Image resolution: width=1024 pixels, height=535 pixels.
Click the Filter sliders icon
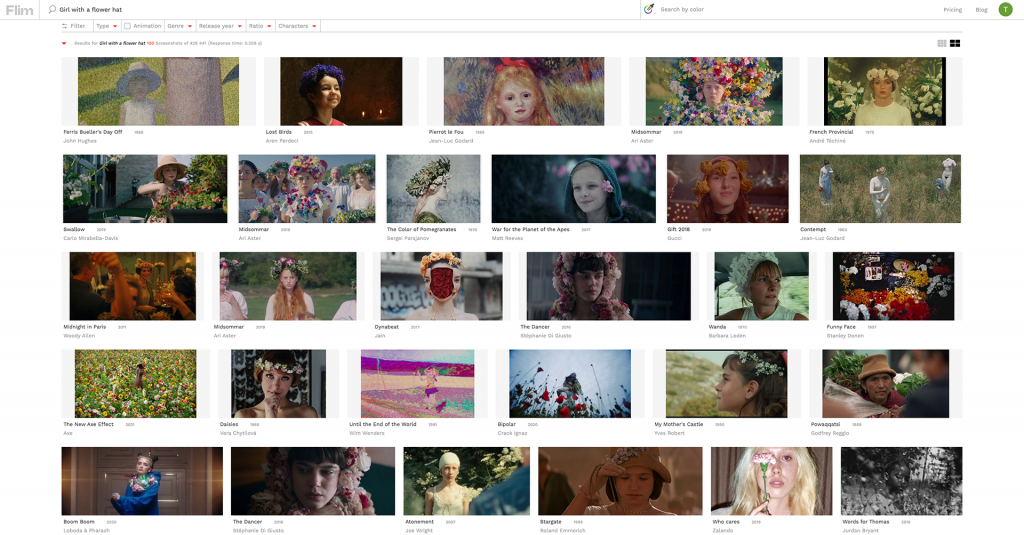click(65, 26)
